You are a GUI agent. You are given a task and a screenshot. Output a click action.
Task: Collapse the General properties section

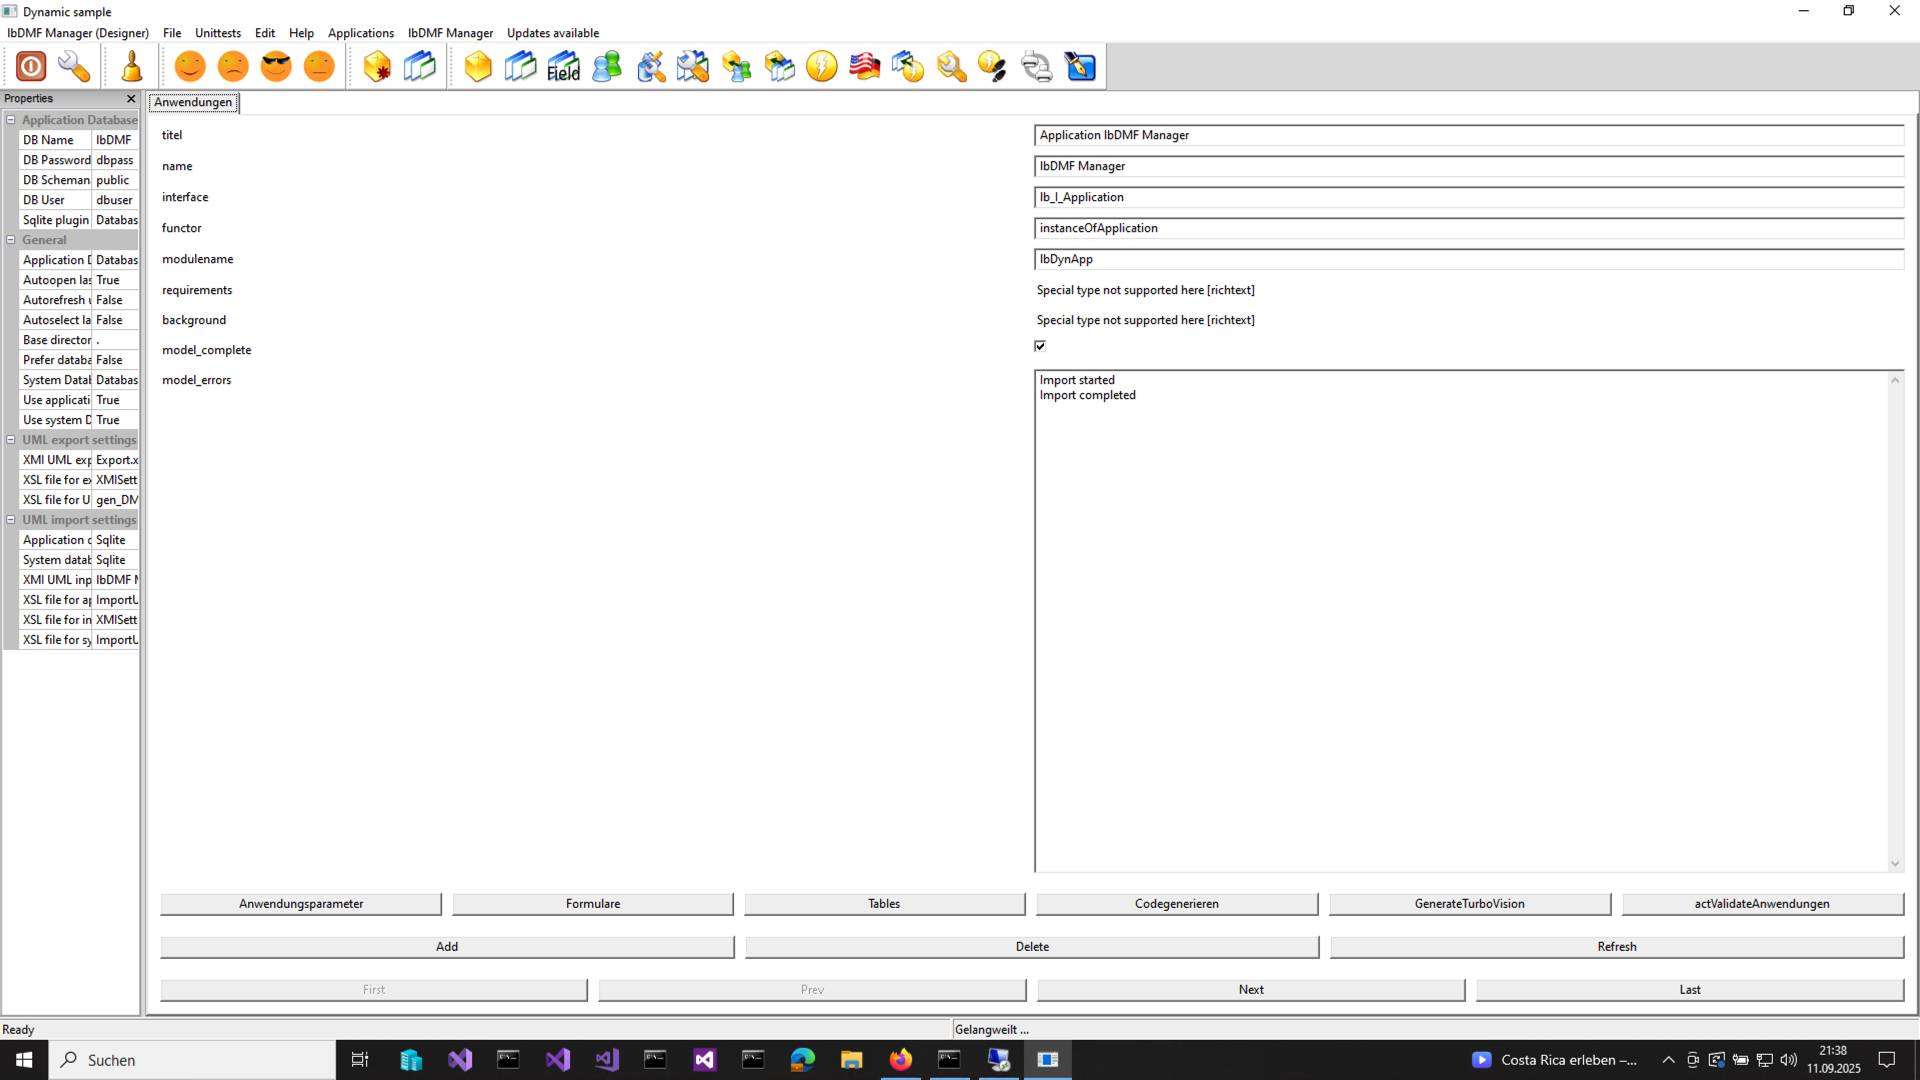(9, 240)
